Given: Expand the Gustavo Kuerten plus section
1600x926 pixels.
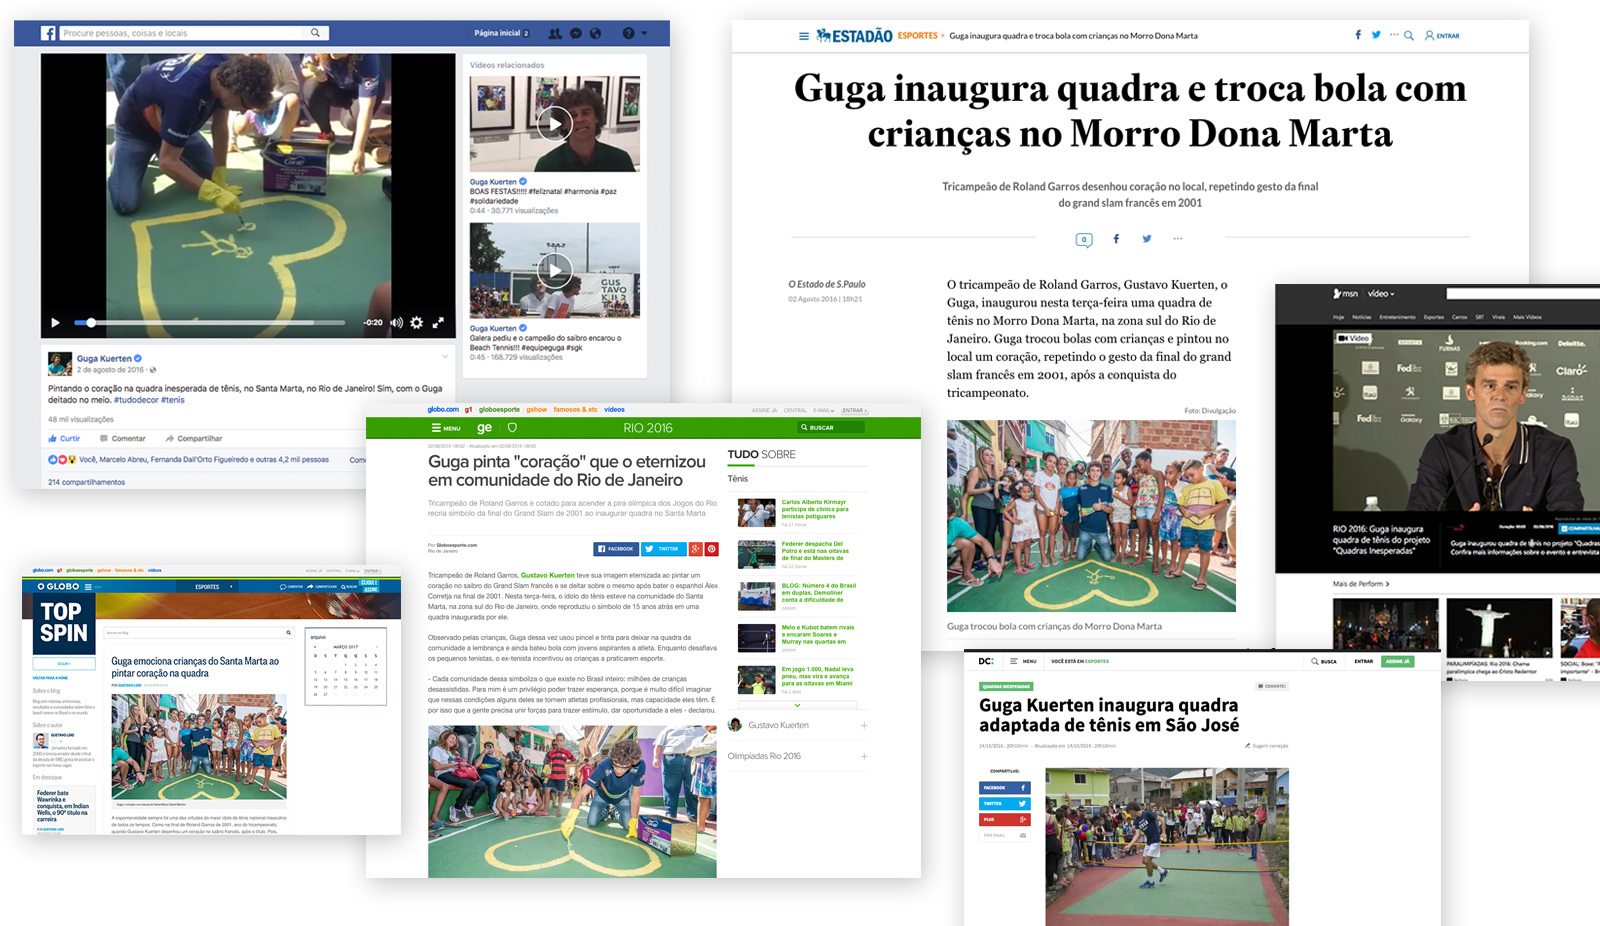Looking at the screenshot, I should 864,725.
